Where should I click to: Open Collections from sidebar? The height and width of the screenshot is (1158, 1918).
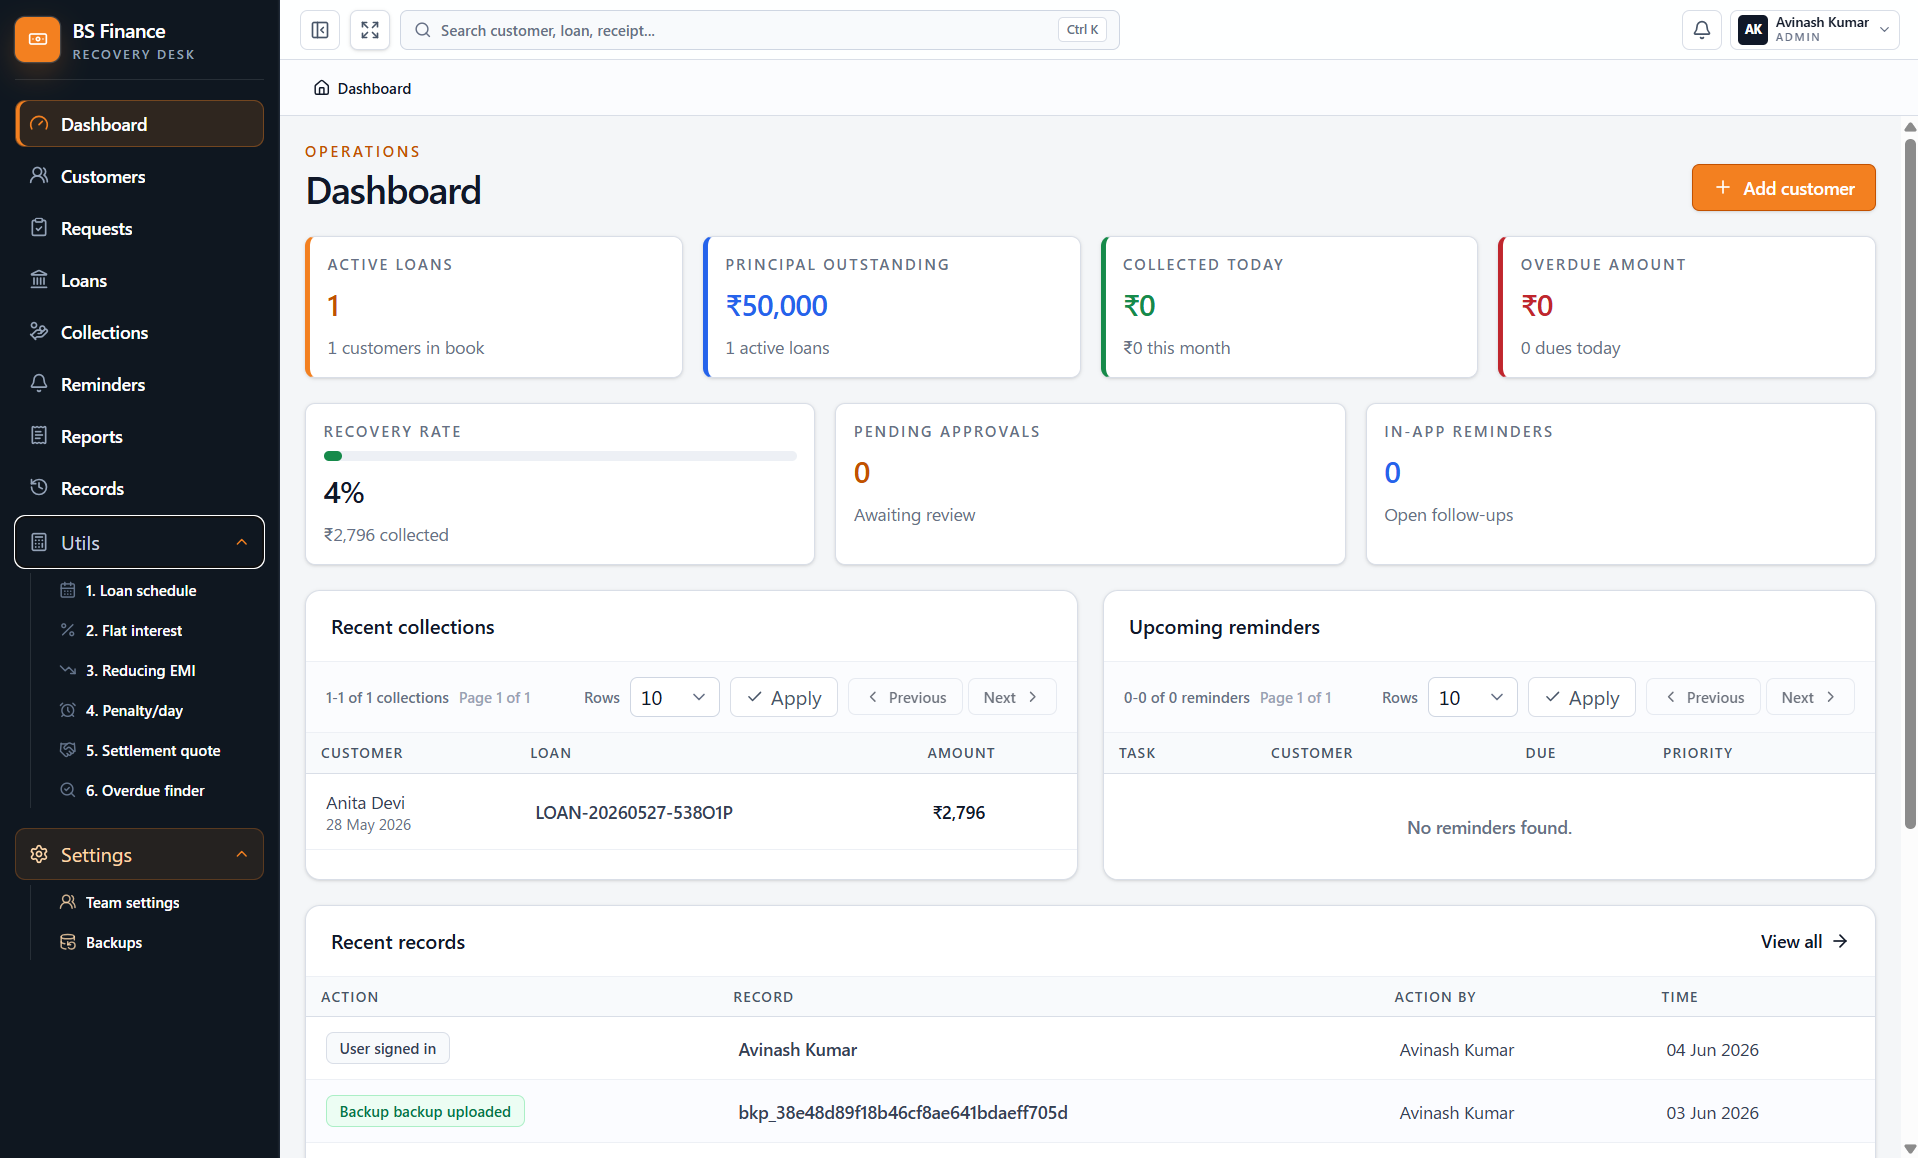pyautogui.click(x=140, y=332)
